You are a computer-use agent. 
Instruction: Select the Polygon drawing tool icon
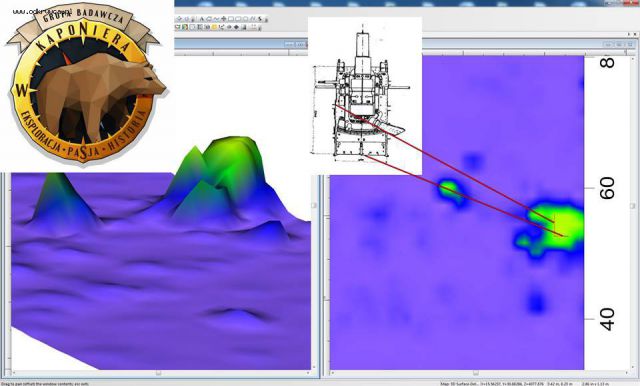click(x=209, y=19)
